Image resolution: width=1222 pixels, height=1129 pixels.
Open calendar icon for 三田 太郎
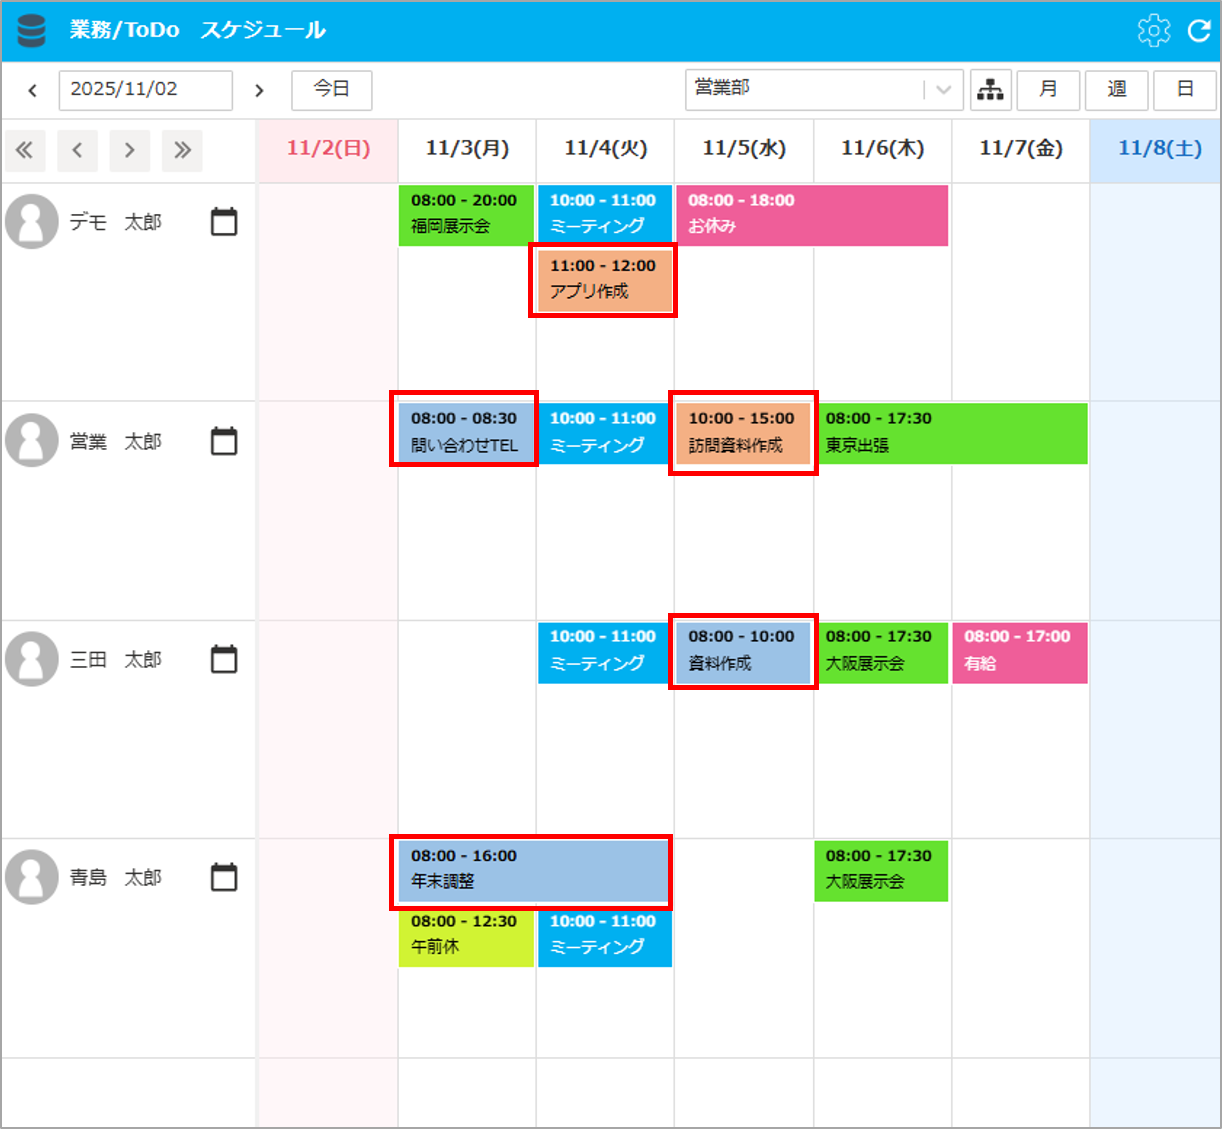224,658
